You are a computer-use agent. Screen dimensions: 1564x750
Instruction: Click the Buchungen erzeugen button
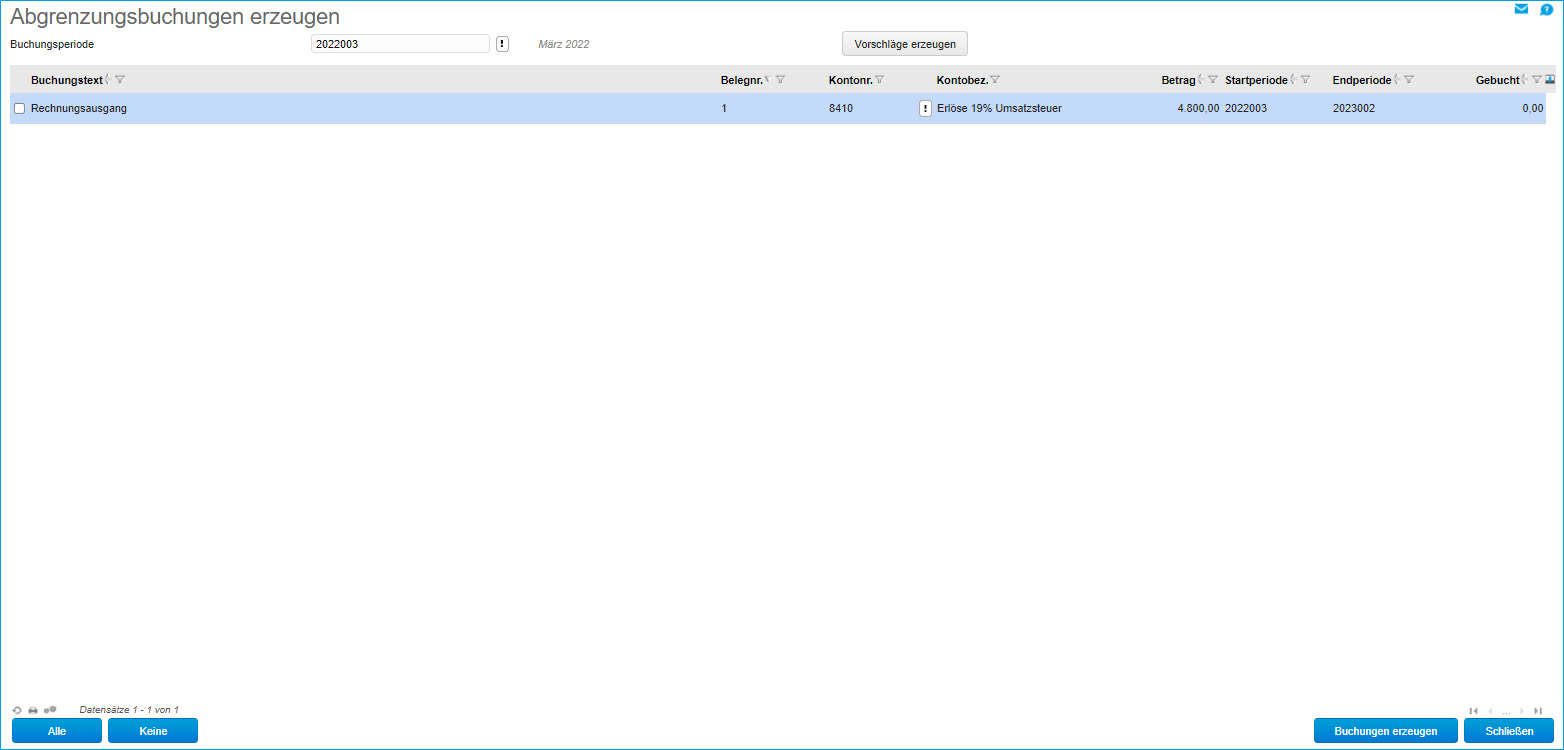pos(1385,731)
